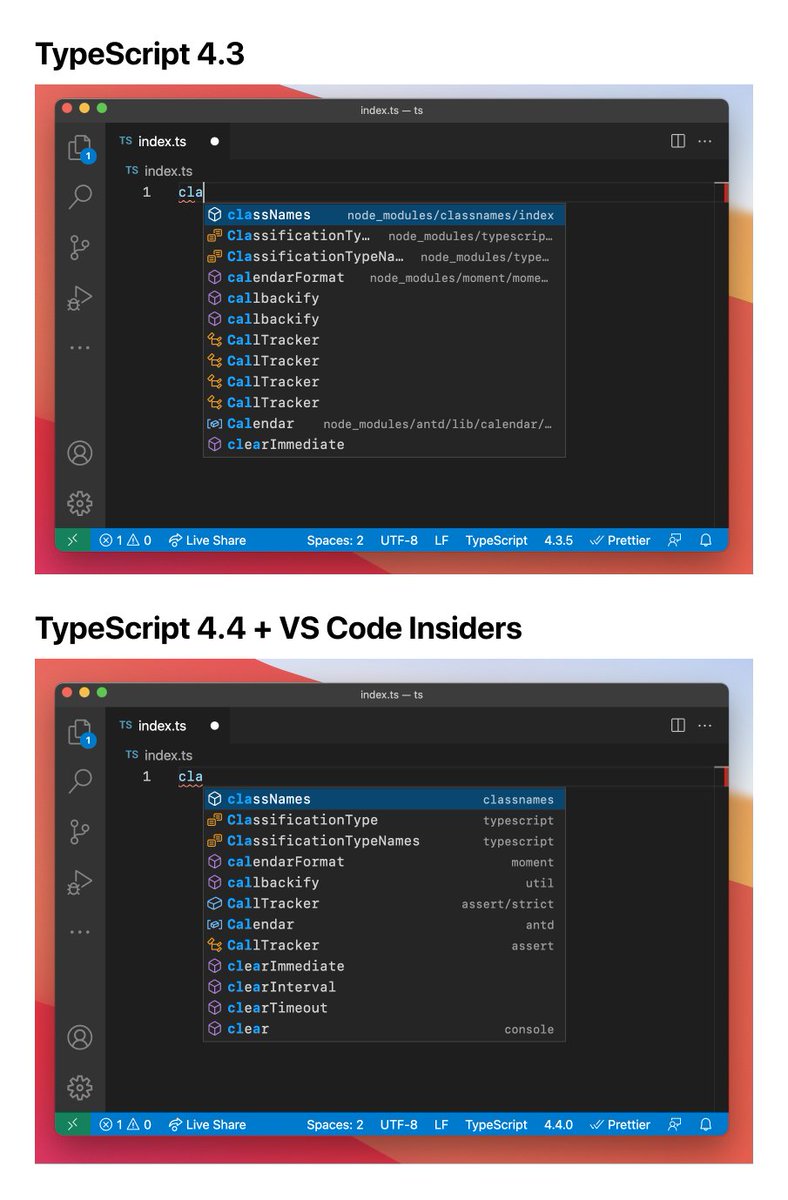The height and width of the screenshot is (1200, 788).
Task: Open Manage gear in TypeScript 4.3 window
Action: (x=80, y=503)
